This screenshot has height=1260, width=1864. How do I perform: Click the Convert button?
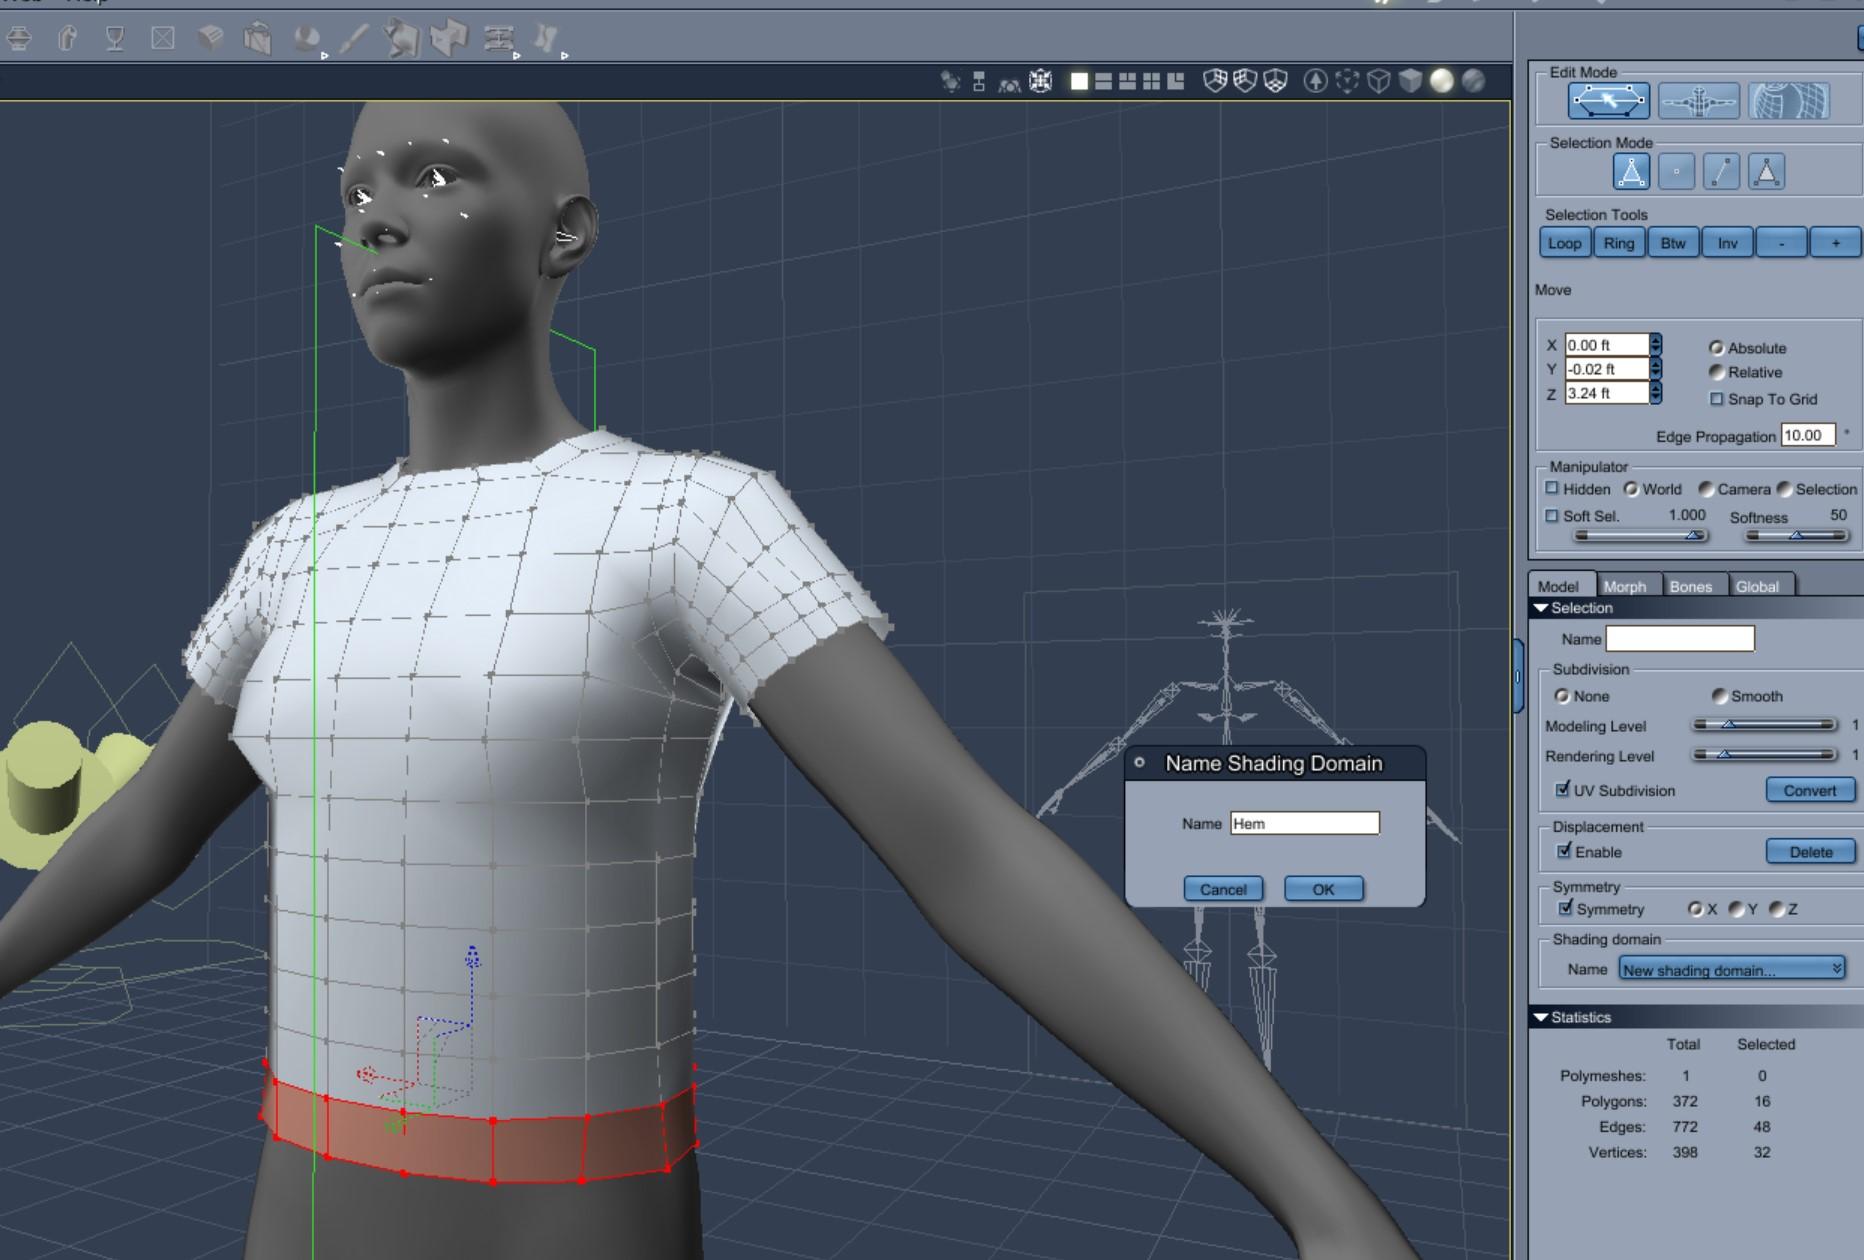tap(1810, 790)
